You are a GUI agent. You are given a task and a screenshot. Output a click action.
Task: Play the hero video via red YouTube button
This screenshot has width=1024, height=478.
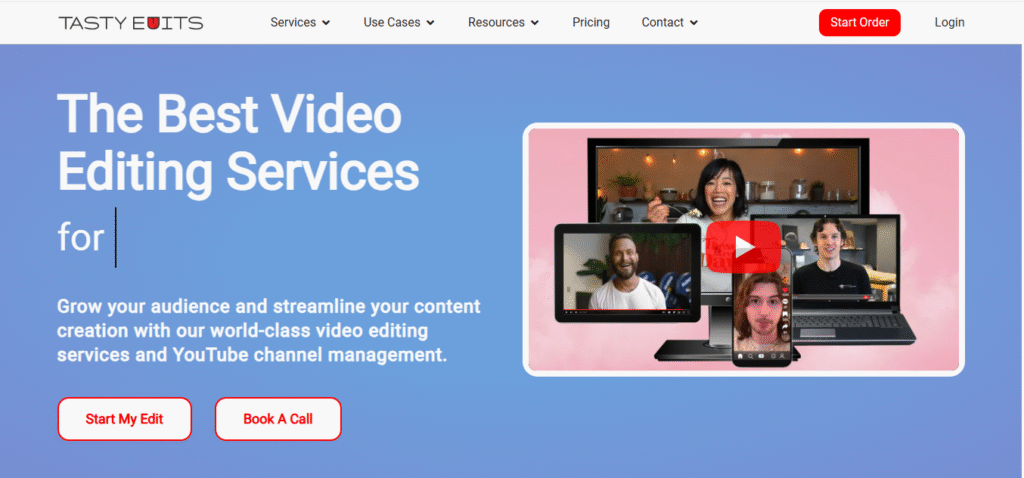(x=743, y=246)
